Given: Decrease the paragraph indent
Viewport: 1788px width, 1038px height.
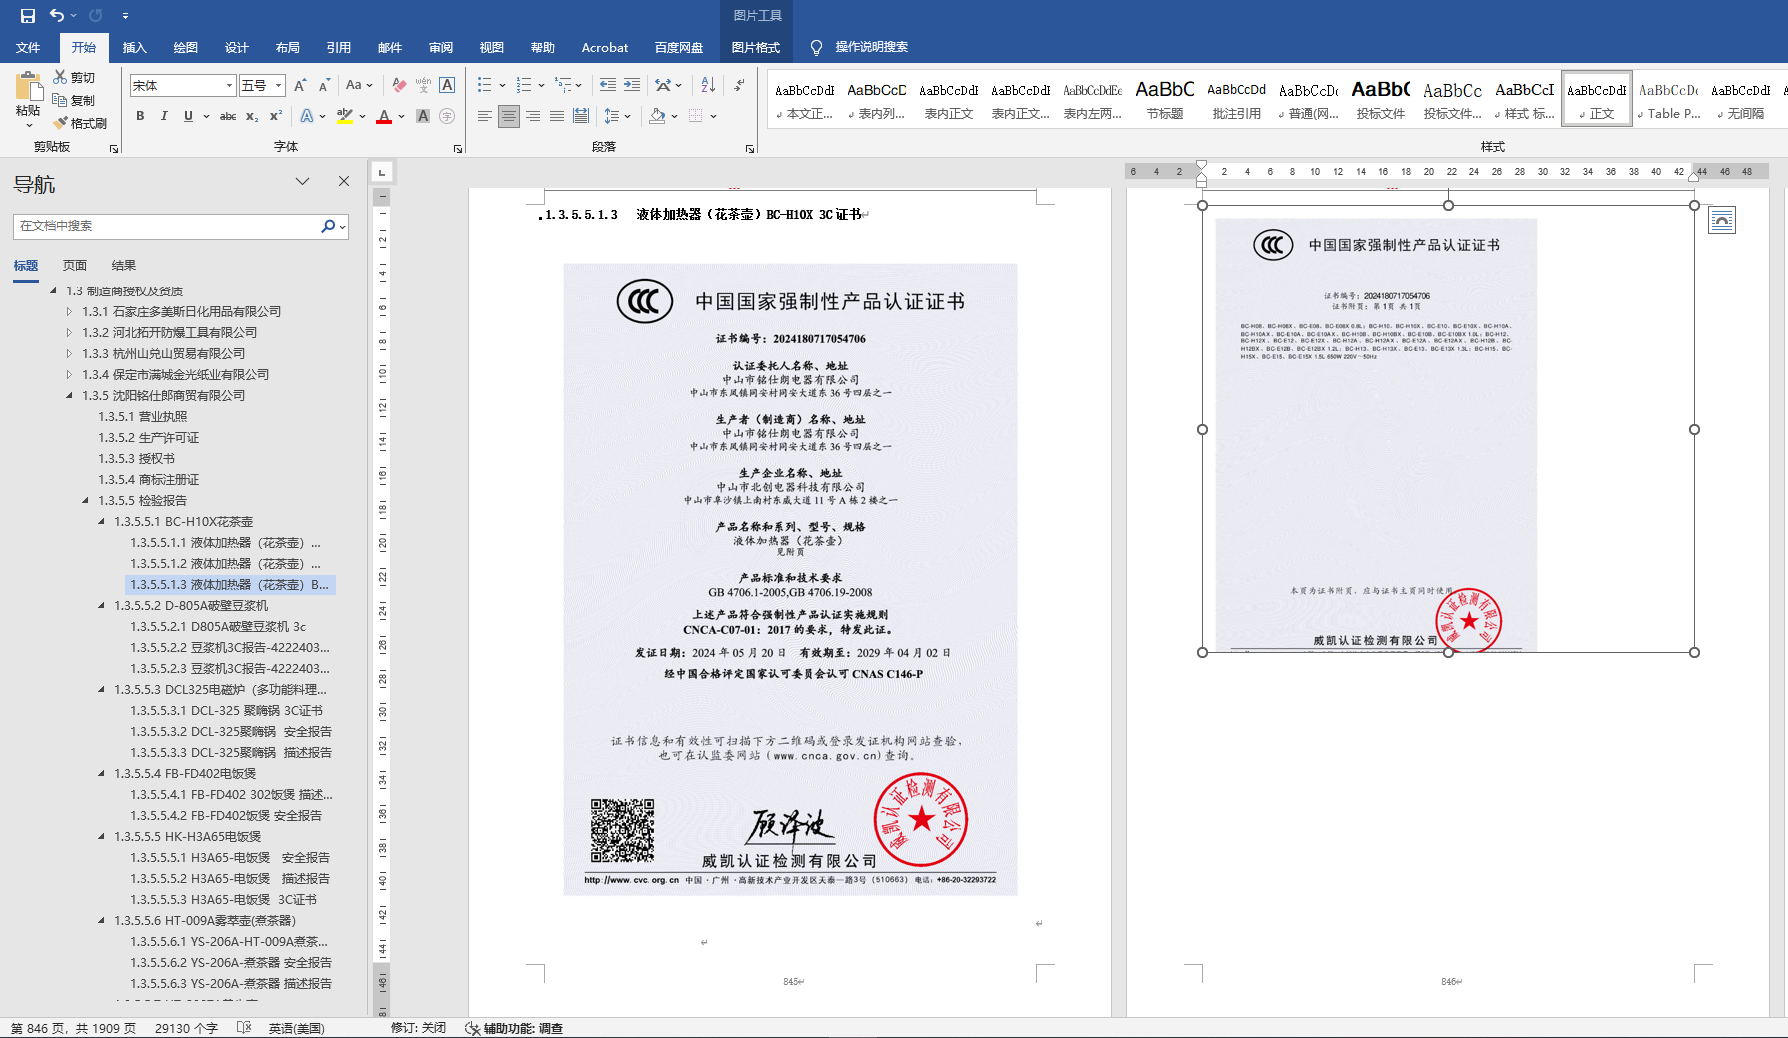Looking at the screenshot, I should click(x=608, y=86).
